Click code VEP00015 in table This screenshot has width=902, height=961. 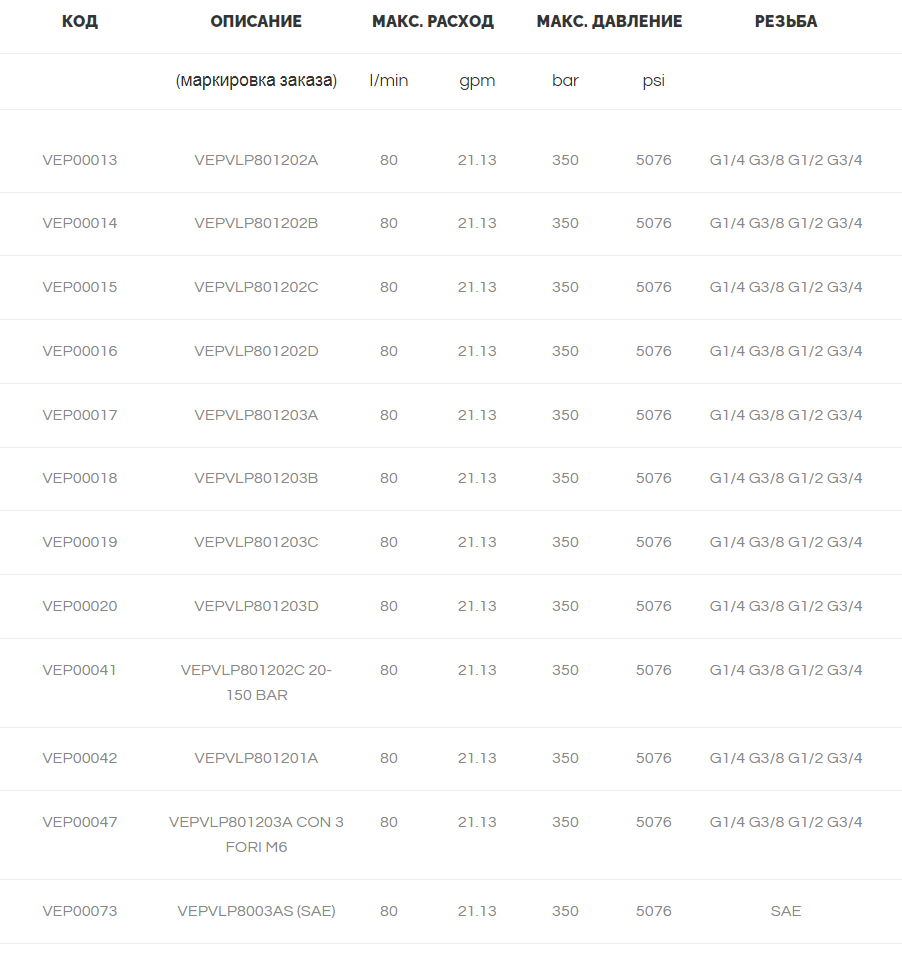80,287
